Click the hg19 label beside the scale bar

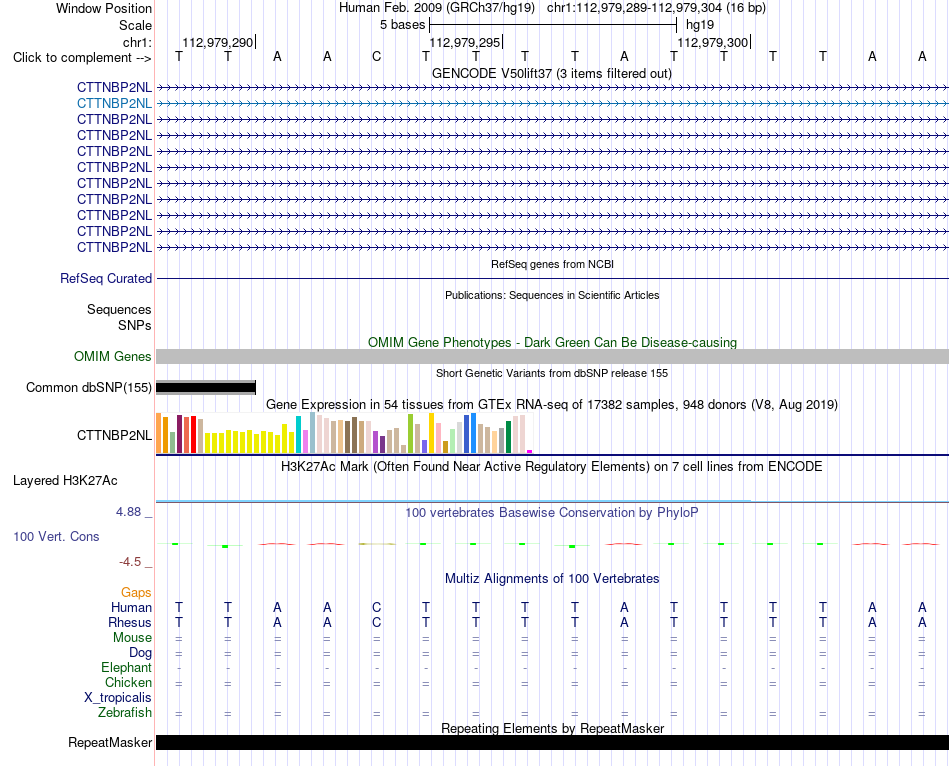point(700,25)
